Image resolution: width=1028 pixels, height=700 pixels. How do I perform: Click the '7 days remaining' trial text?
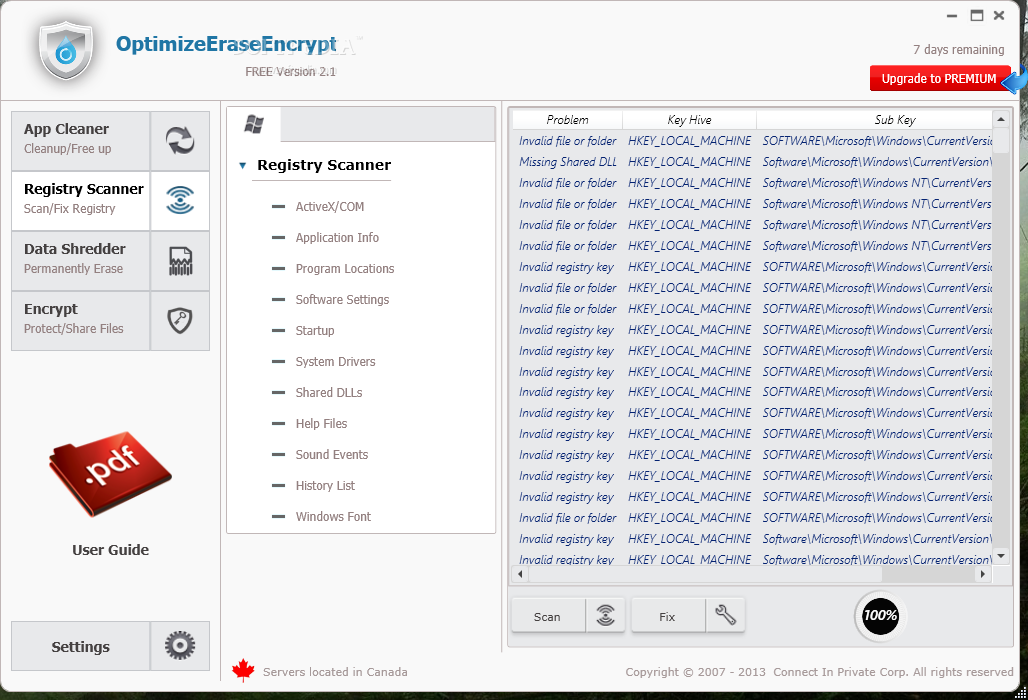(x=959, y=50)
